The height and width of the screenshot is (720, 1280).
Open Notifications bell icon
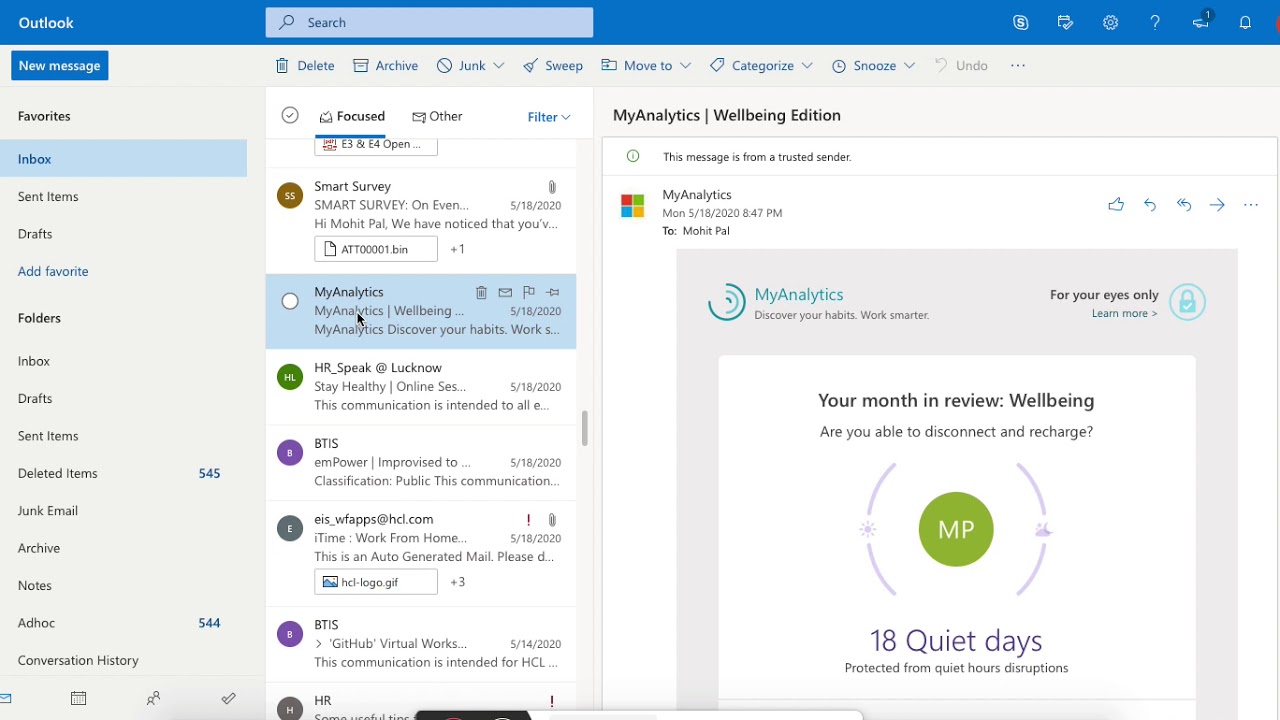[x=1245, y=22]
